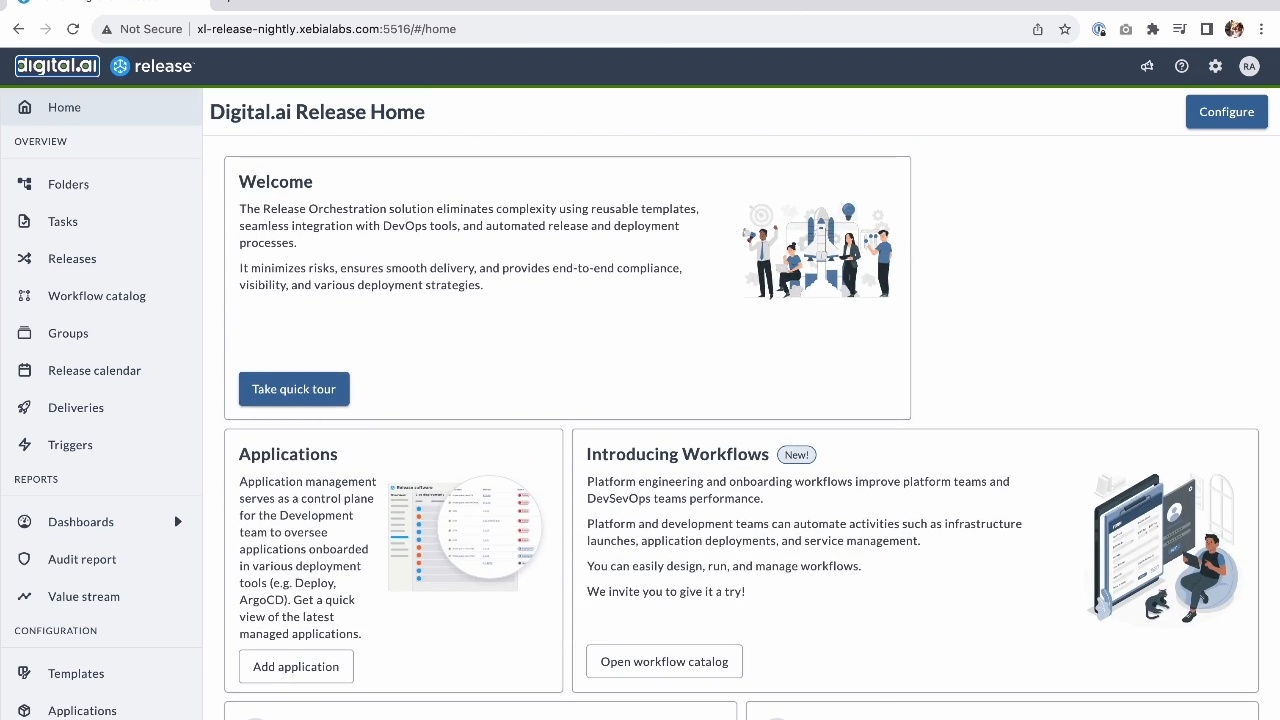Click Take quick tour button
Screen dimensions: 1280x720
294,389
